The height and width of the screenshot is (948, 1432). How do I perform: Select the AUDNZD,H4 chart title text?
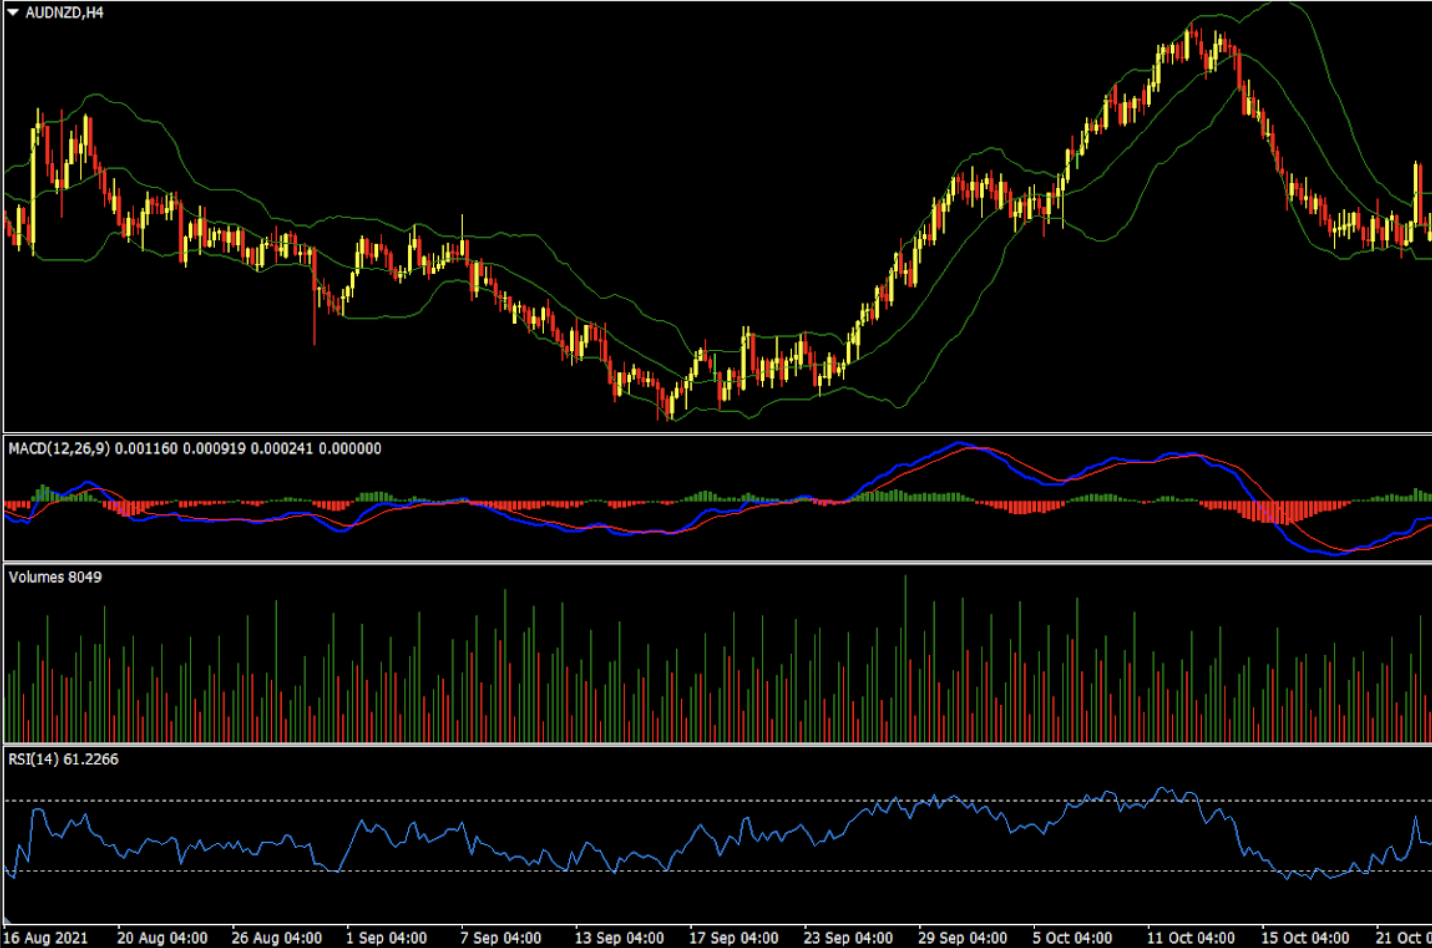tap(64, 12)
